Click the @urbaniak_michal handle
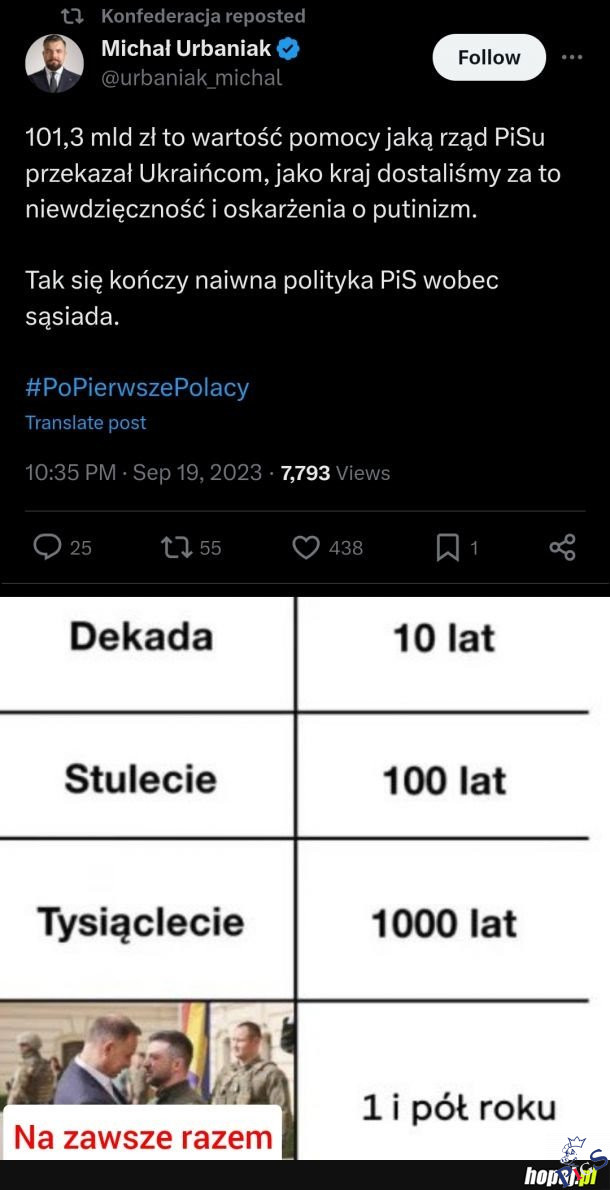 click(192, 77)
